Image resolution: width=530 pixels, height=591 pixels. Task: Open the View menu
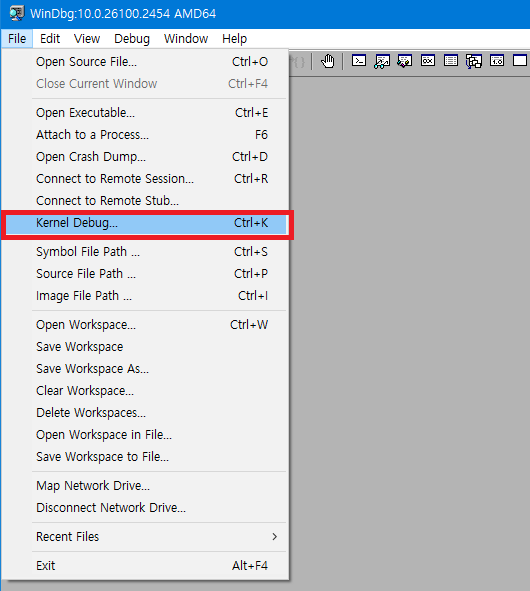click(x=87, y=38)
